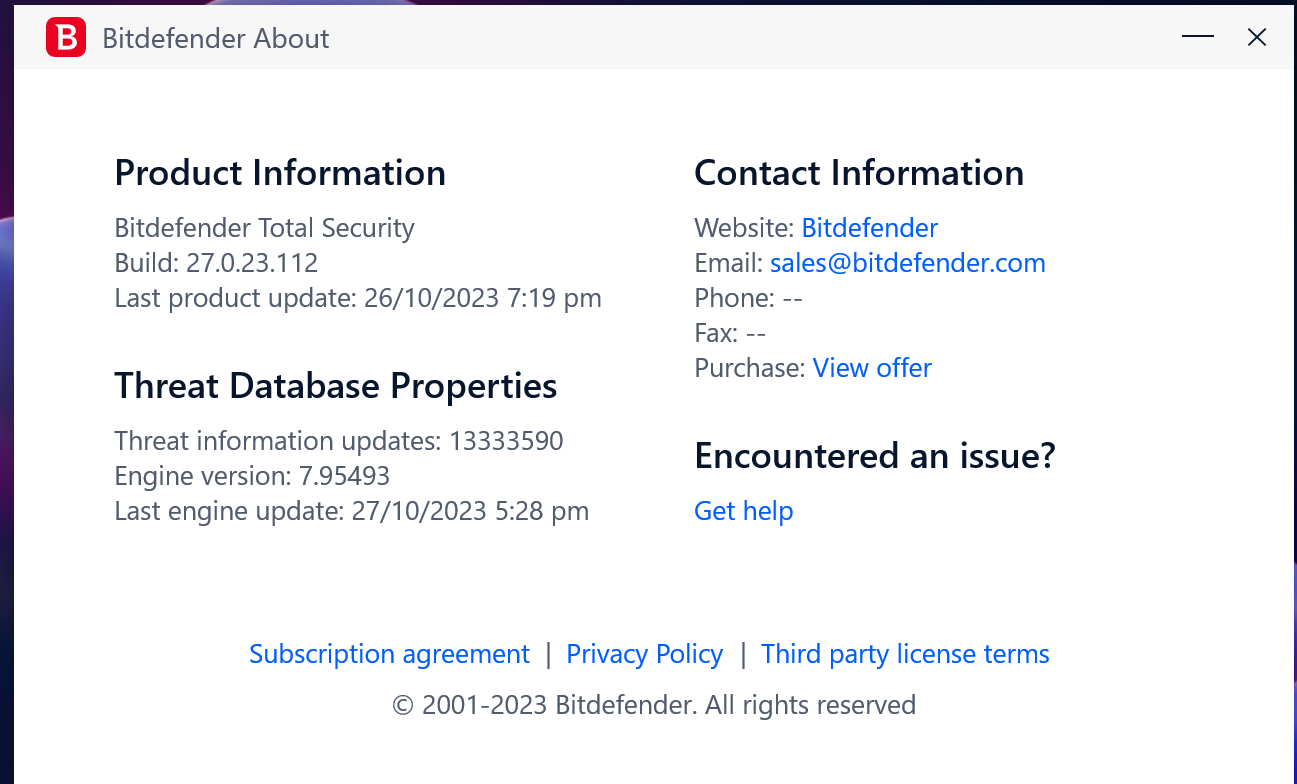This screenshot has height=784, width=1297.
Task: View the Privacy Policy link
Action: point(644,654)
